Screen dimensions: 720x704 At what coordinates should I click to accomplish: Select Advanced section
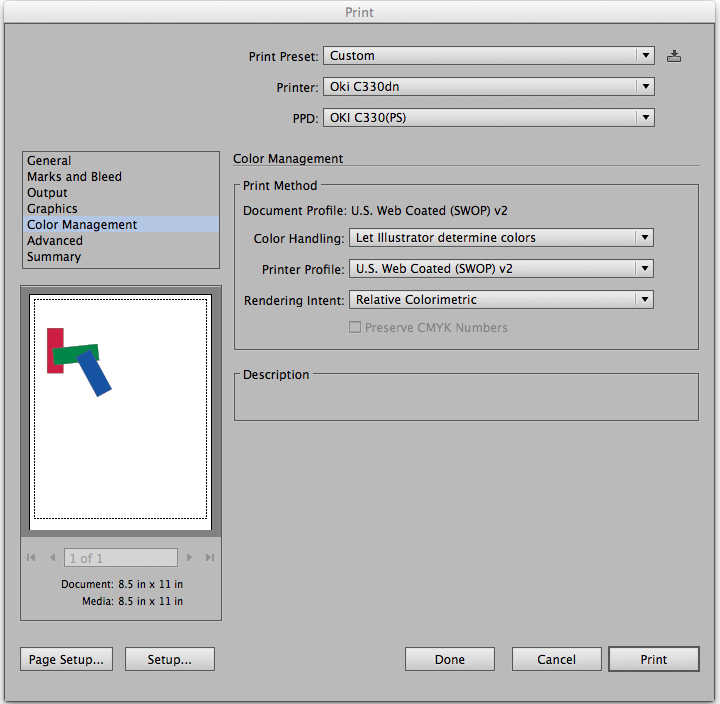pos(121,240)
